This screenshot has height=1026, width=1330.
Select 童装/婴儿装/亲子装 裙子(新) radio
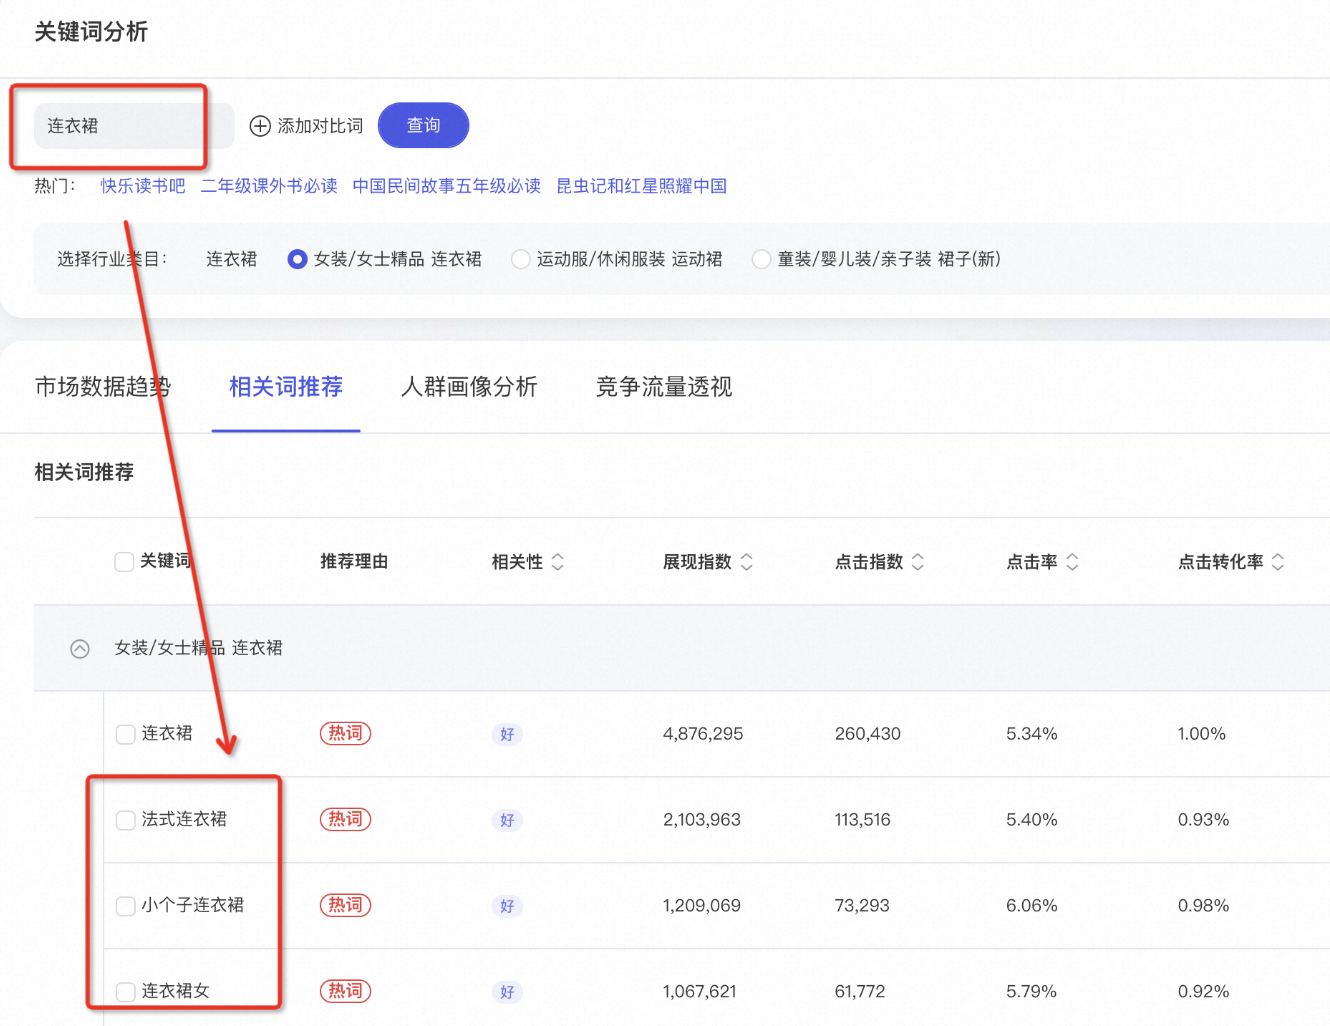(x=761, y=259)
